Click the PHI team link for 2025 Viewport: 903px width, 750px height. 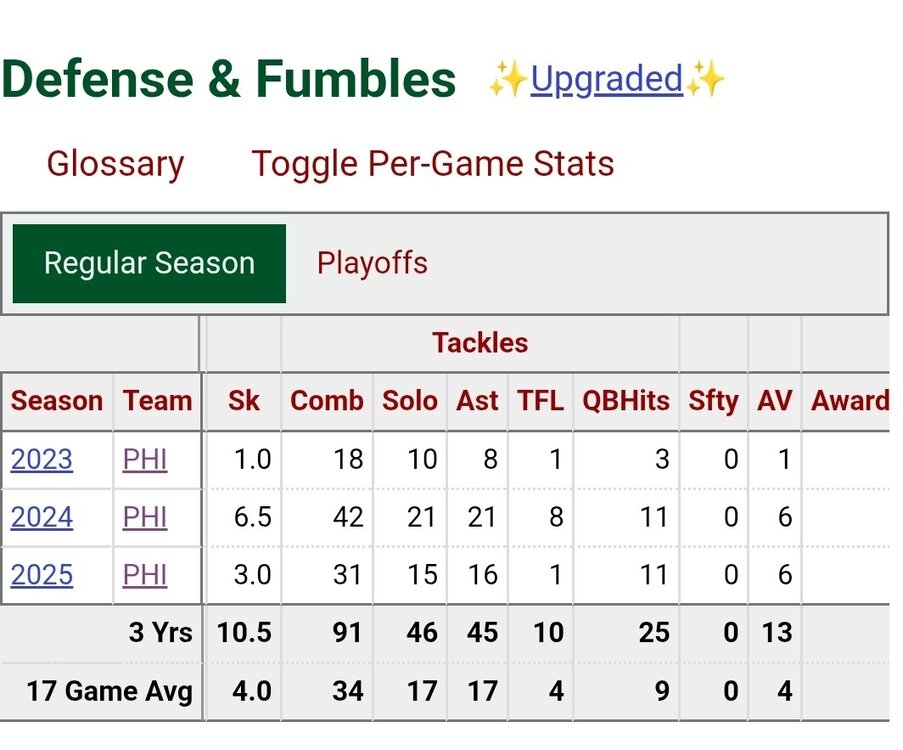pos(145,575)
